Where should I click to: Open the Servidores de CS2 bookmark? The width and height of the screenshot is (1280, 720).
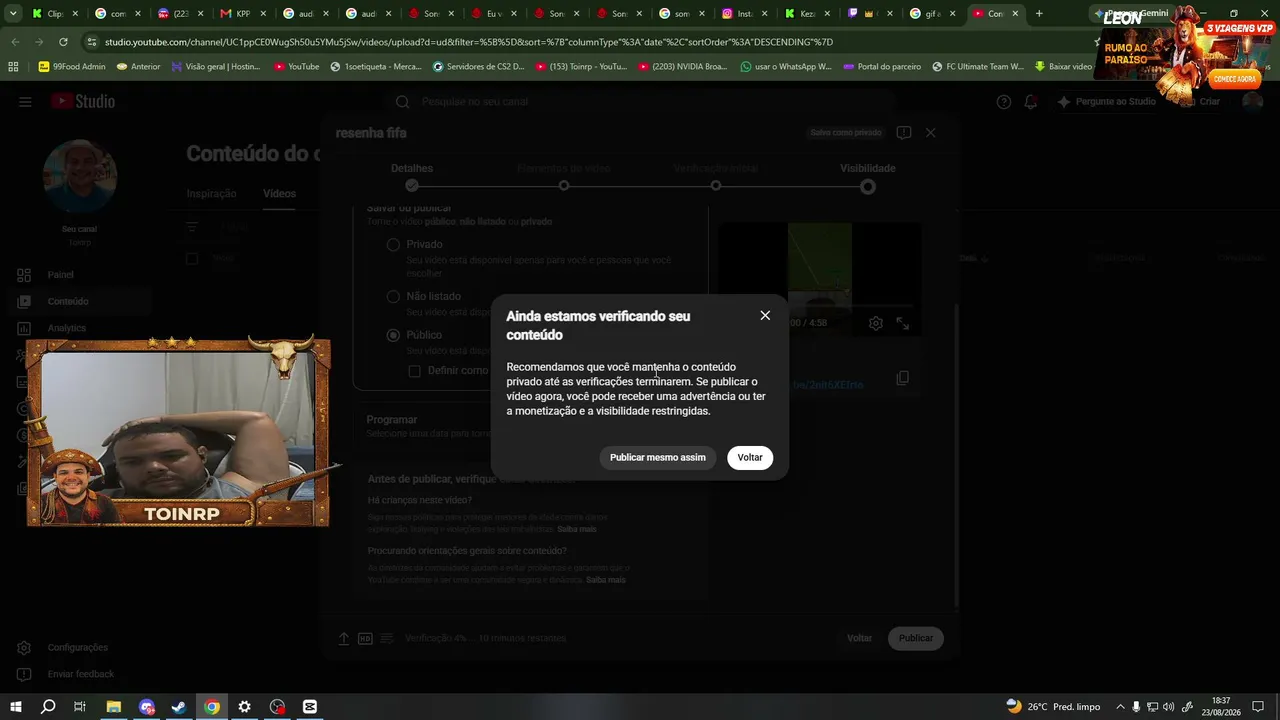pyautogui.click(x=478, y=66)
